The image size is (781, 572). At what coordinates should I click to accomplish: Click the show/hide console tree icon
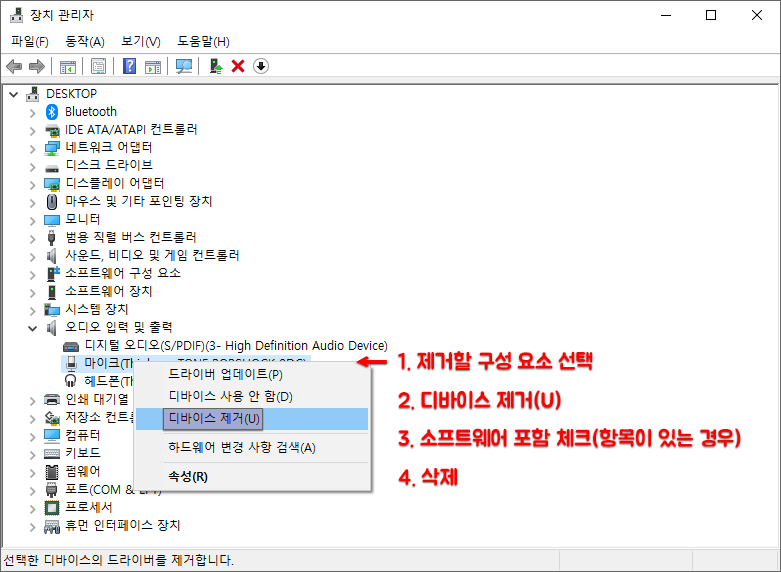pyautogui.click(x=68, y=66)
